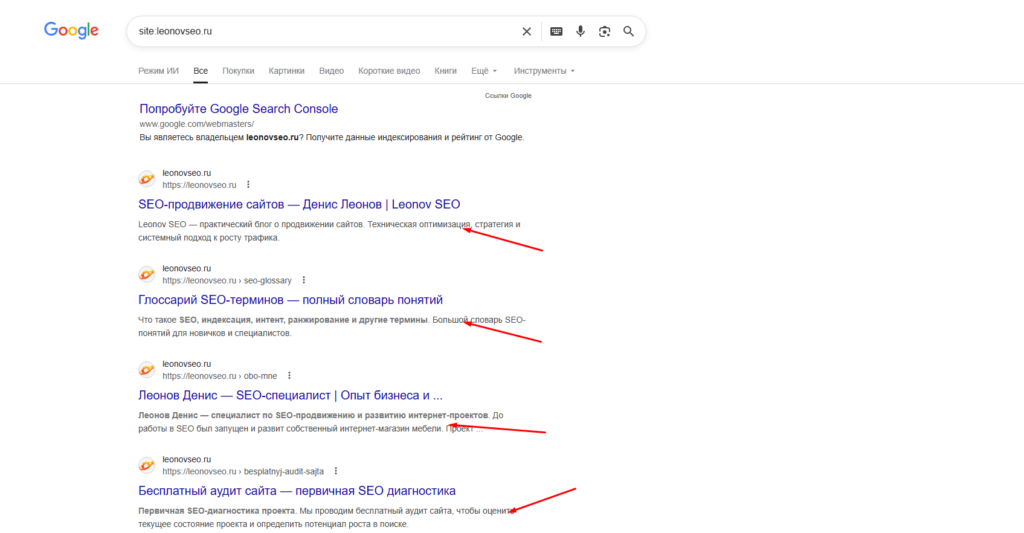Expand the Инструменты dropdown
1024x533 pixels.
point(544,71)
